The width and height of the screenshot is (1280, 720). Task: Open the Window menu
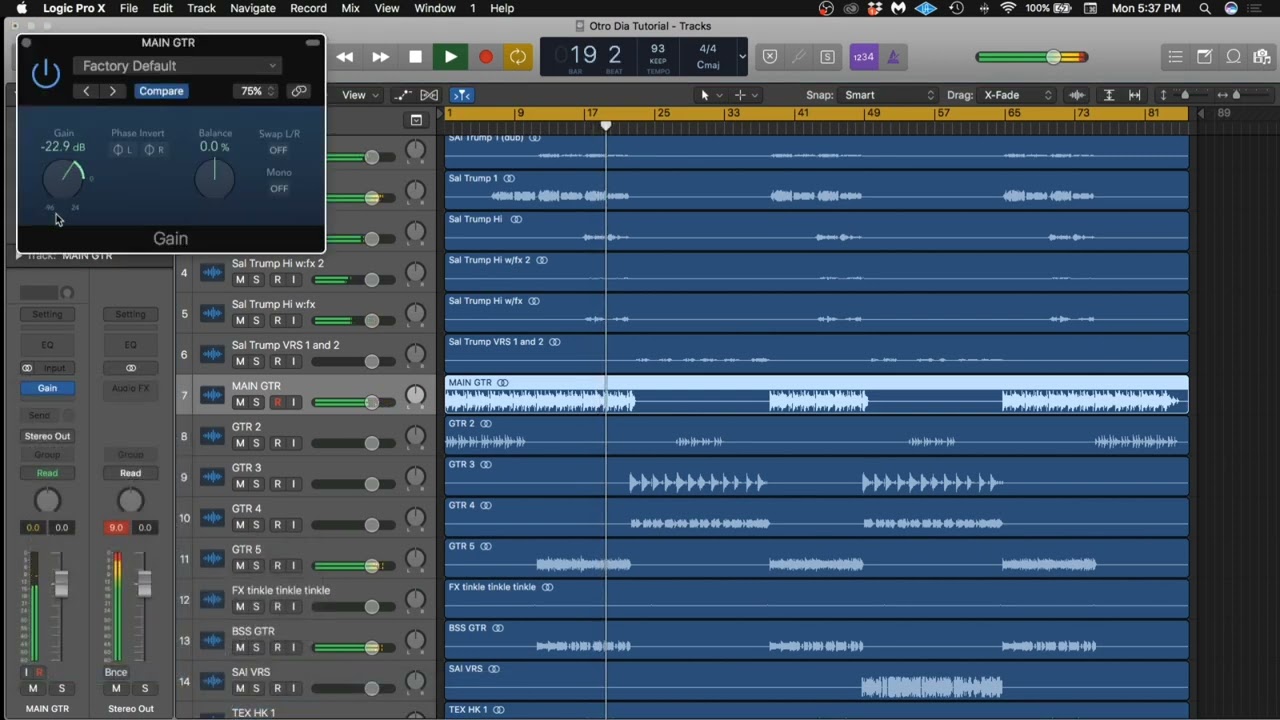(x=435, y=8)
